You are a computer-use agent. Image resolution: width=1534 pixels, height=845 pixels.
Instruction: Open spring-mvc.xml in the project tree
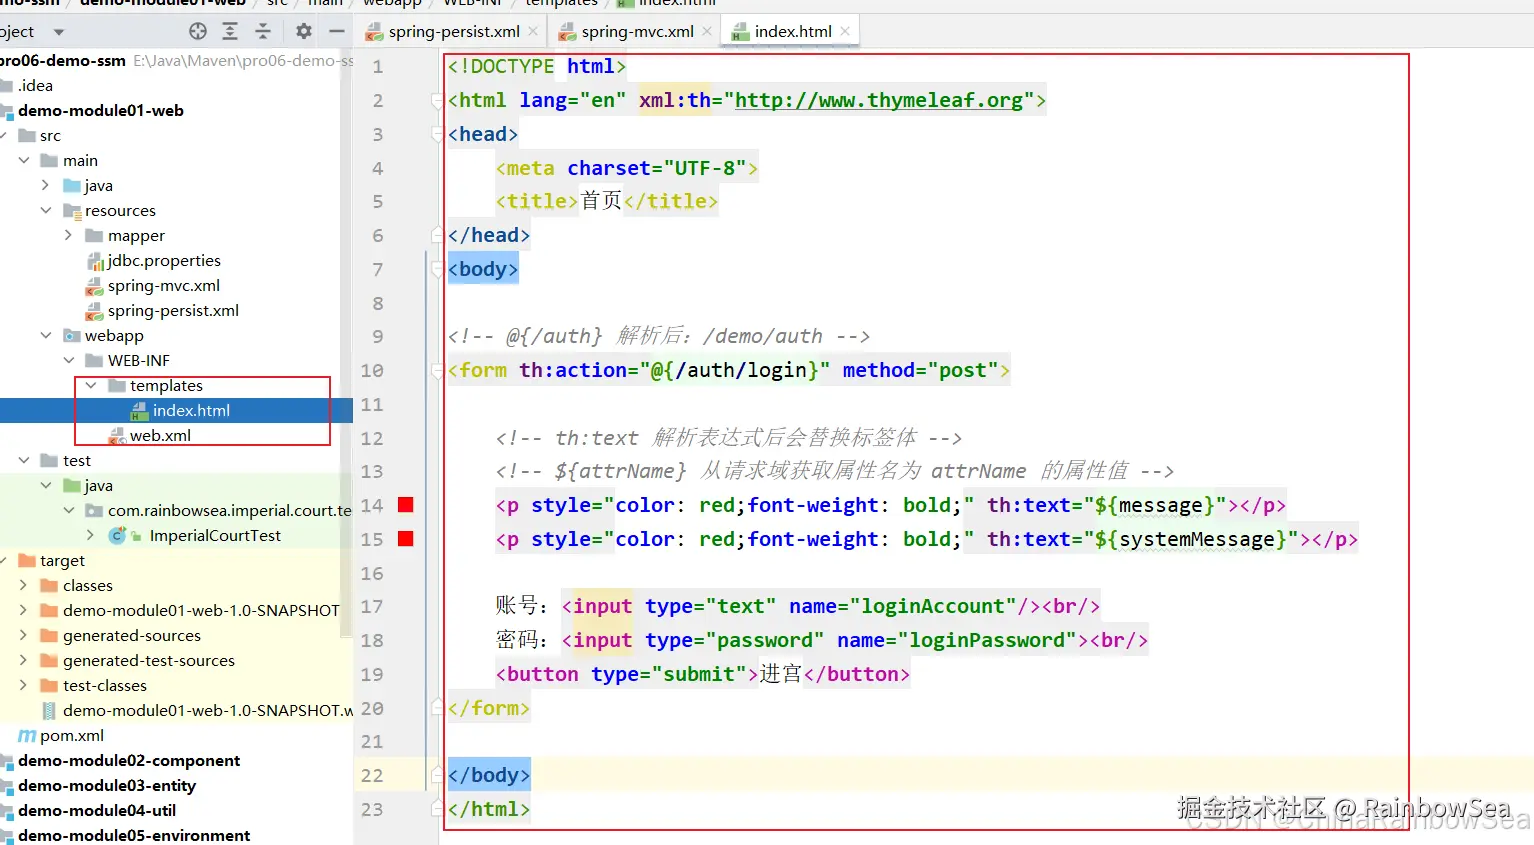coord(164,285)
